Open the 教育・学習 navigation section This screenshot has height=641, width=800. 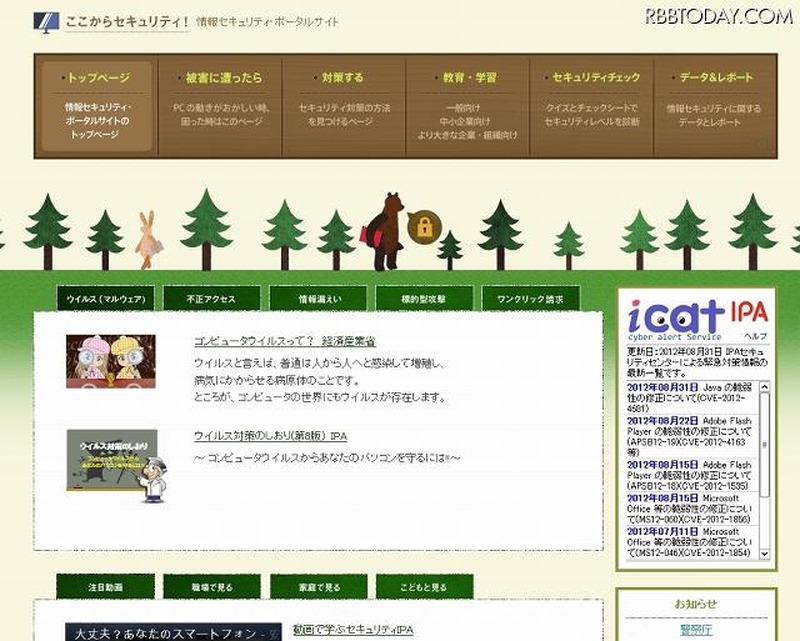[x=468, y=77]
